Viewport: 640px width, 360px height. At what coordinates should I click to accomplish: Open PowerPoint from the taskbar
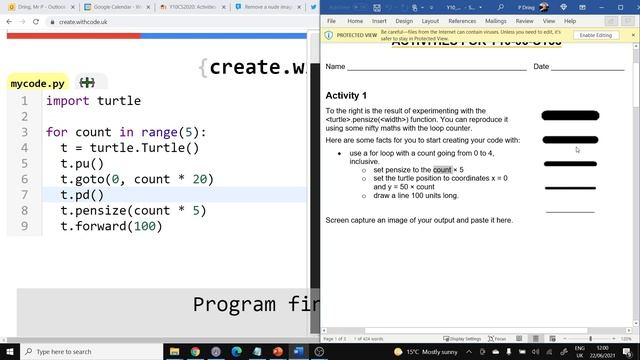coord(278,351)
